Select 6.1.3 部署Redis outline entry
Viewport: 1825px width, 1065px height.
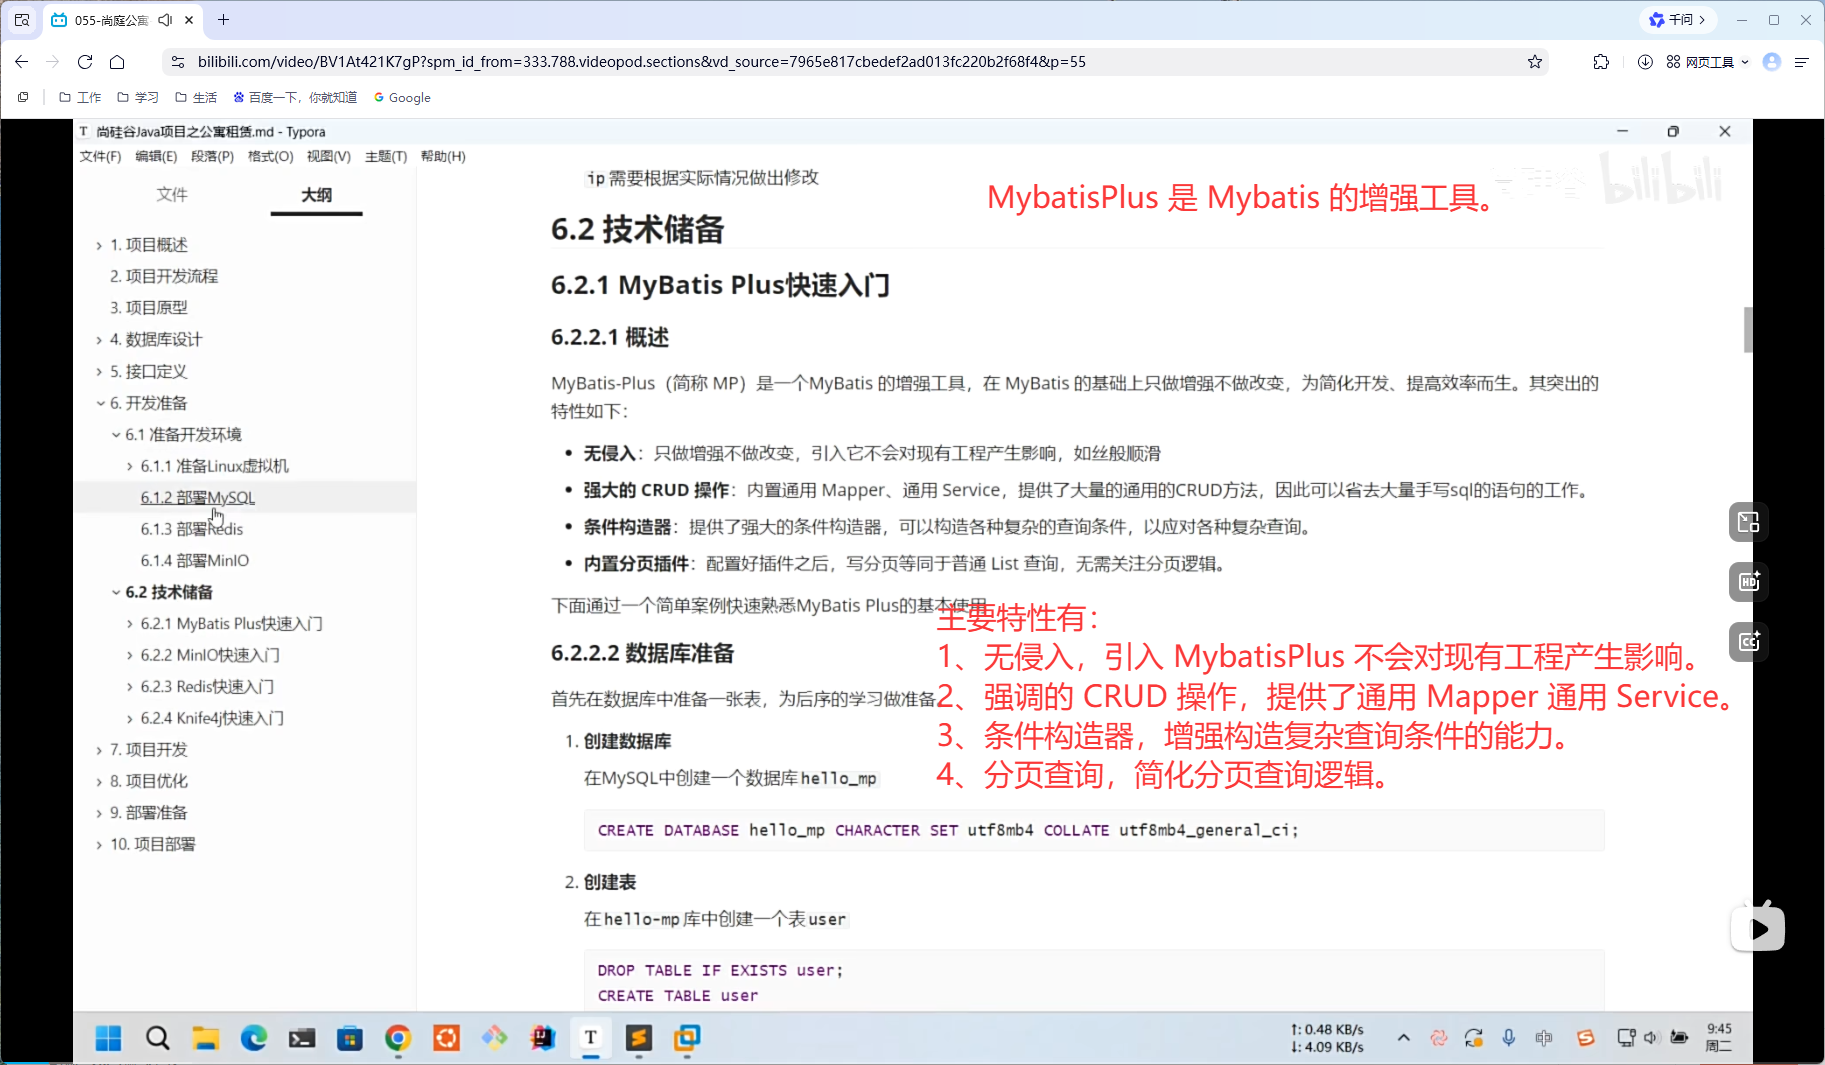click(192, 529)
